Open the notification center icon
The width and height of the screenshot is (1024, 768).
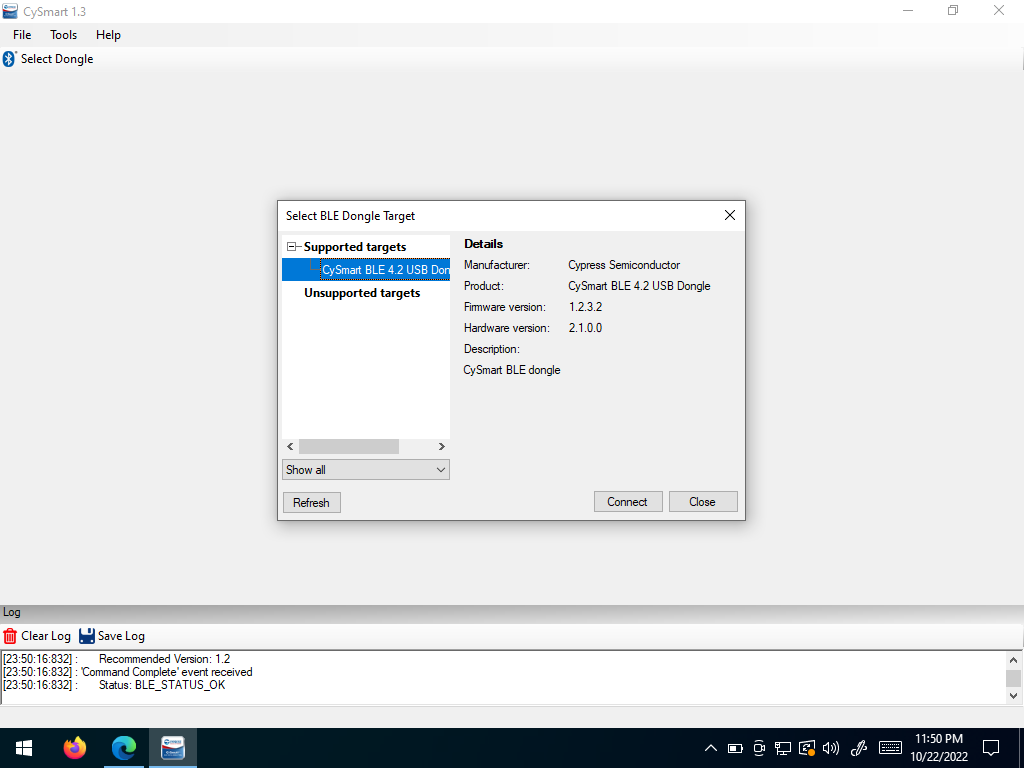click(x=991, y=748)
